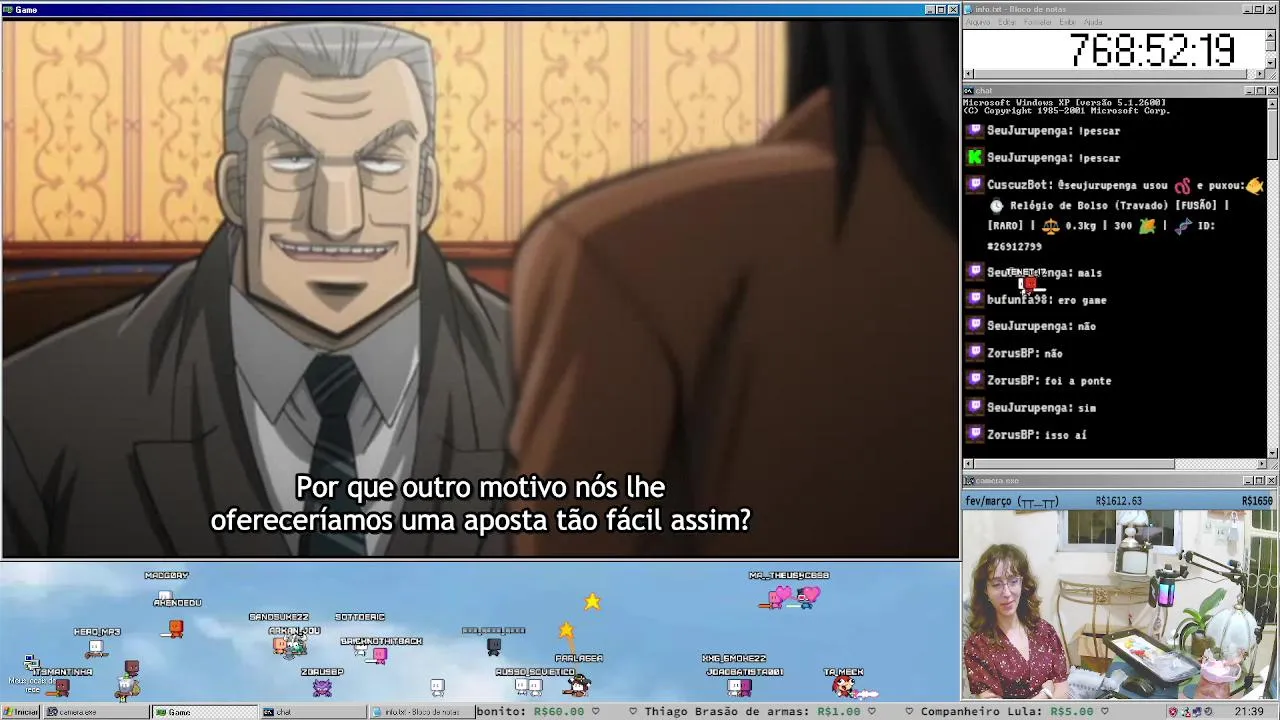This screenshot has height=720, width=1280.
Task: Click Notepad vertical scroll down arrow
Action: 1271,62
